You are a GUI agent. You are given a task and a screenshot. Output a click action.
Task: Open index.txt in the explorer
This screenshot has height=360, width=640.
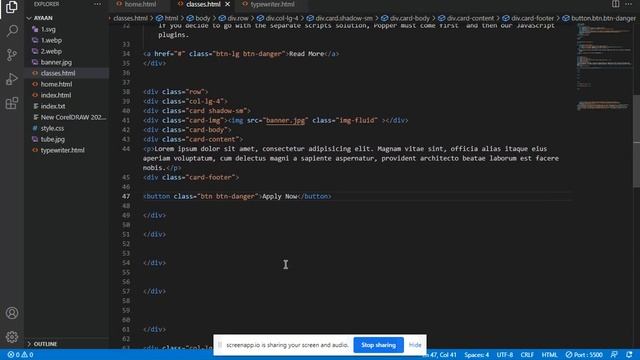click(53, 106)
